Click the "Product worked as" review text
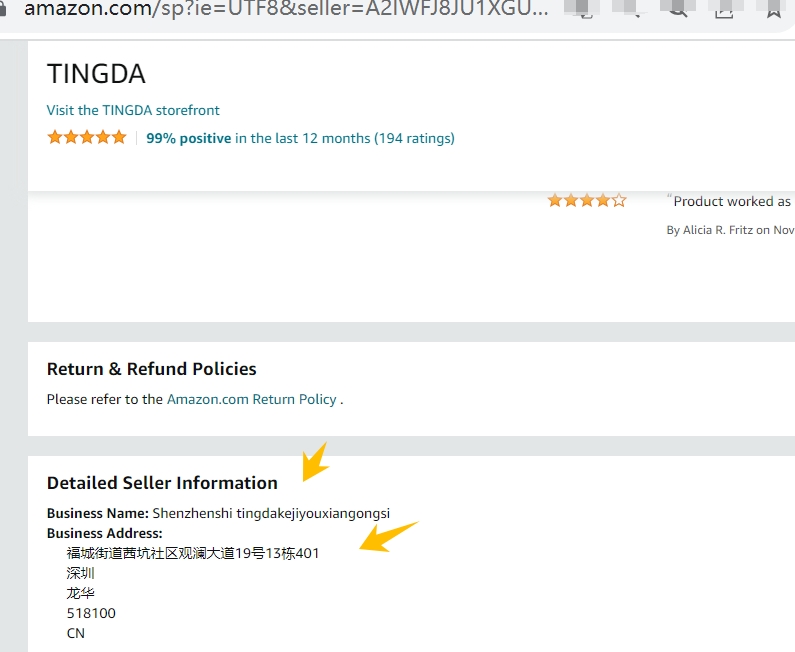 coord(732,201)
